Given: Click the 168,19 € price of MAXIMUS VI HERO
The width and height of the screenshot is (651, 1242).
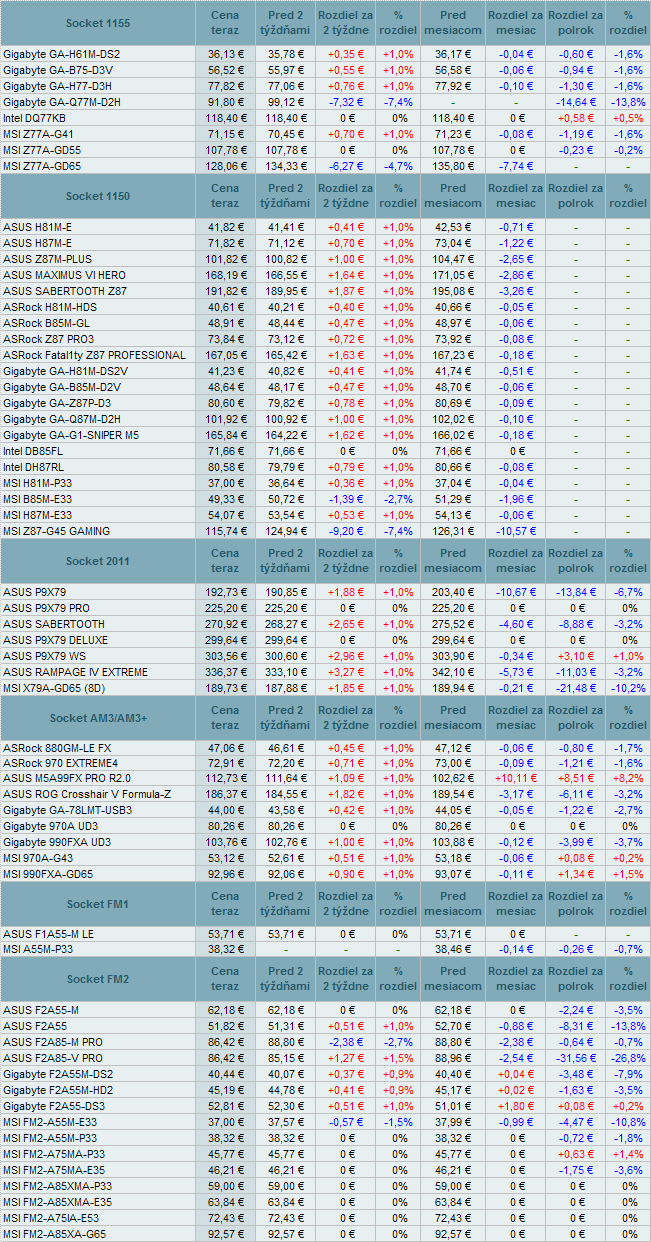Looking at the screenshot, I should click(x=225, y=275).
